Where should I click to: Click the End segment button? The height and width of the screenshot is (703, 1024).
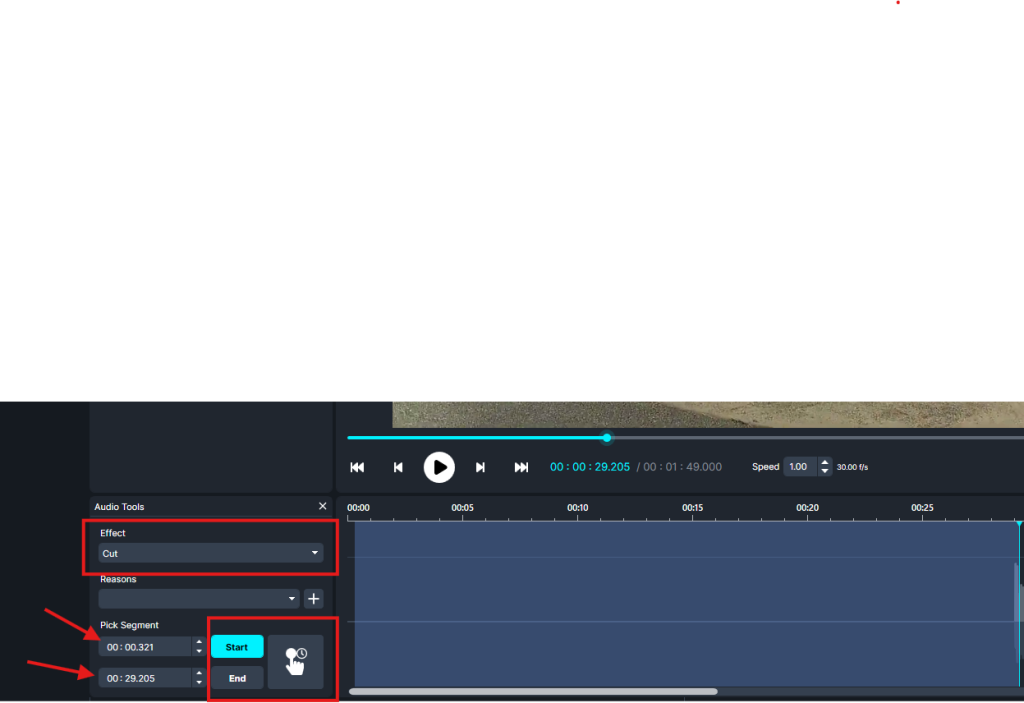237,678
